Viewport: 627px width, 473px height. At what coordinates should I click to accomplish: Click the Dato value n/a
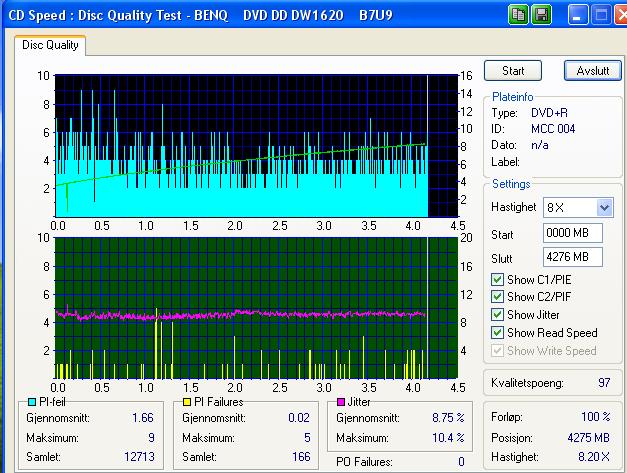coord(539,145)
